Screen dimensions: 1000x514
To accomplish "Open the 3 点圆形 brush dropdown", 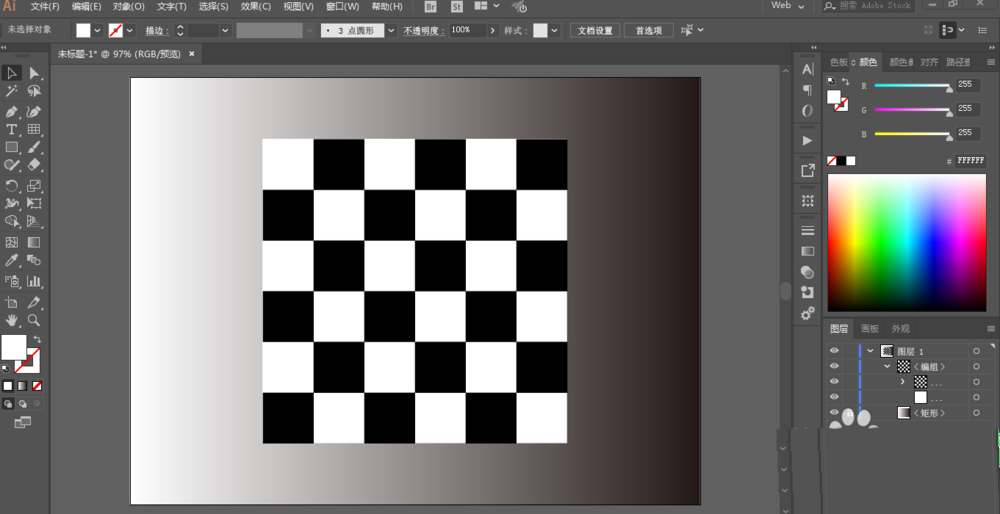I will (x=391, y=30).
